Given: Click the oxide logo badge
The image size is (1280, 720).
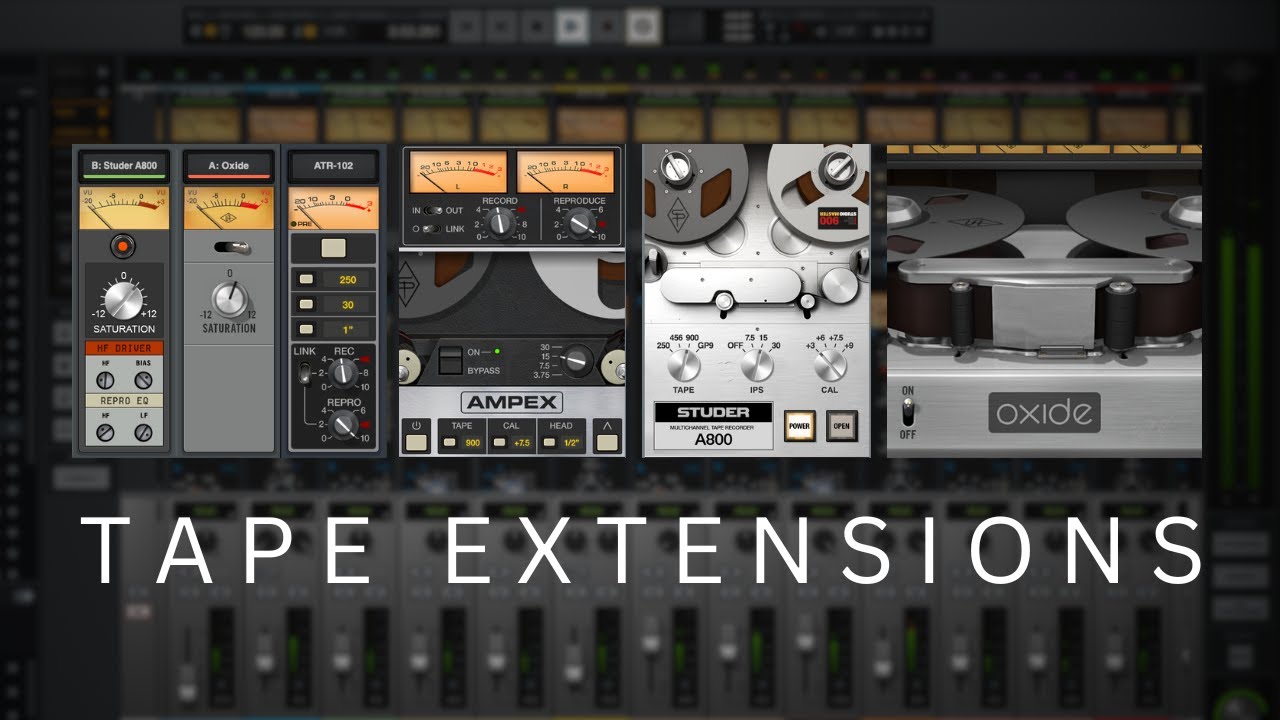Looking at the screenshot, I should 1045,412.
